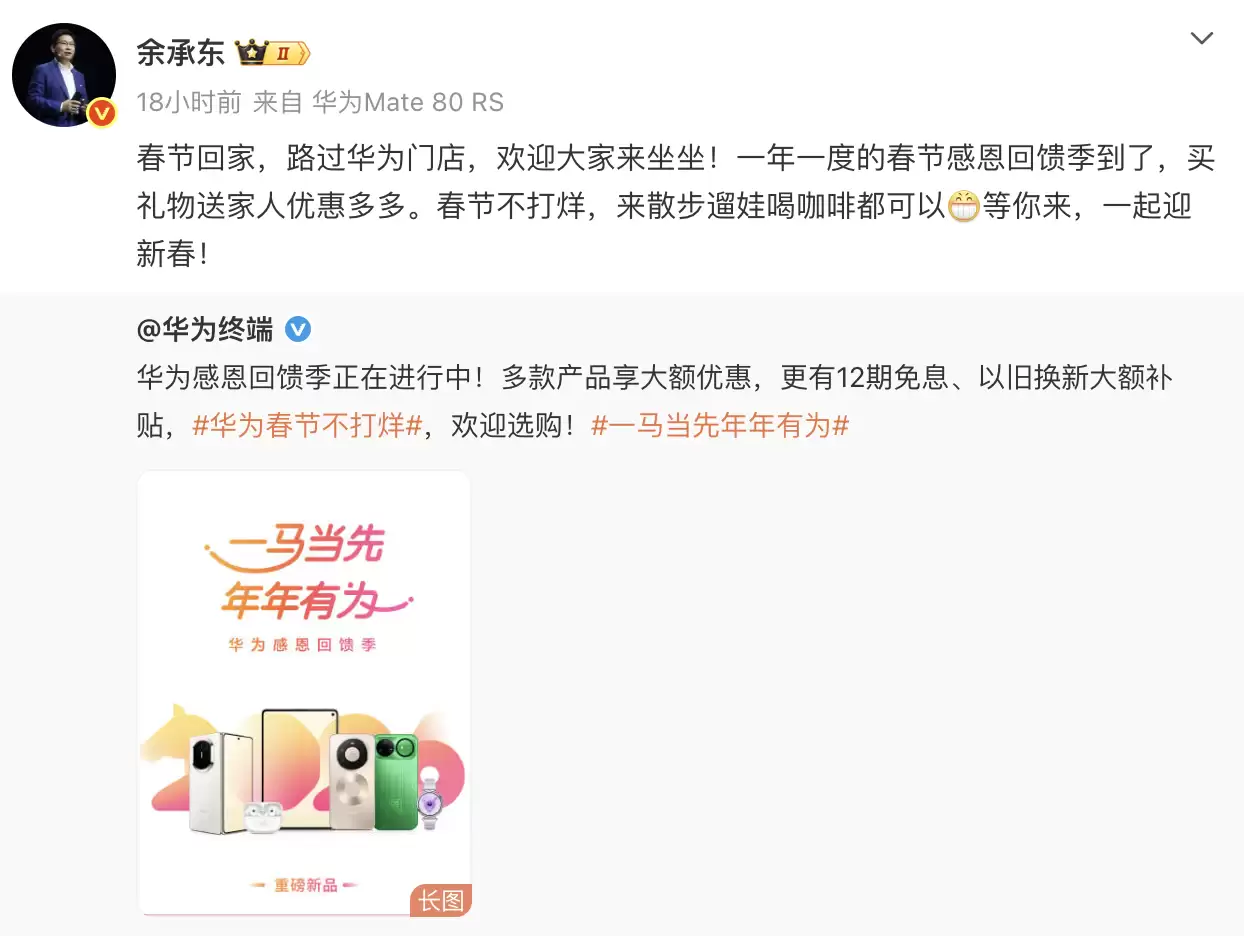This screenshot has width=1244, height=936.
Task: Open the post options chevron menu
Action: click(x=1201, y=39)
